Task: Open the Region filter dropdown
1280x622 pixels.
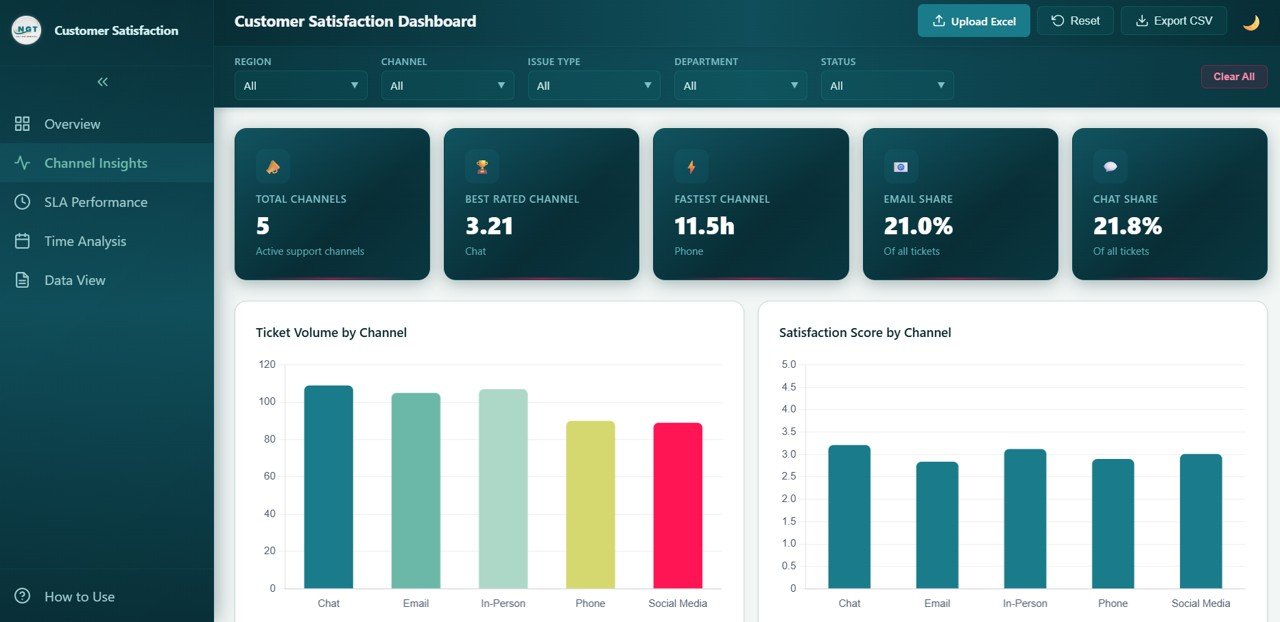Action: 300,85
